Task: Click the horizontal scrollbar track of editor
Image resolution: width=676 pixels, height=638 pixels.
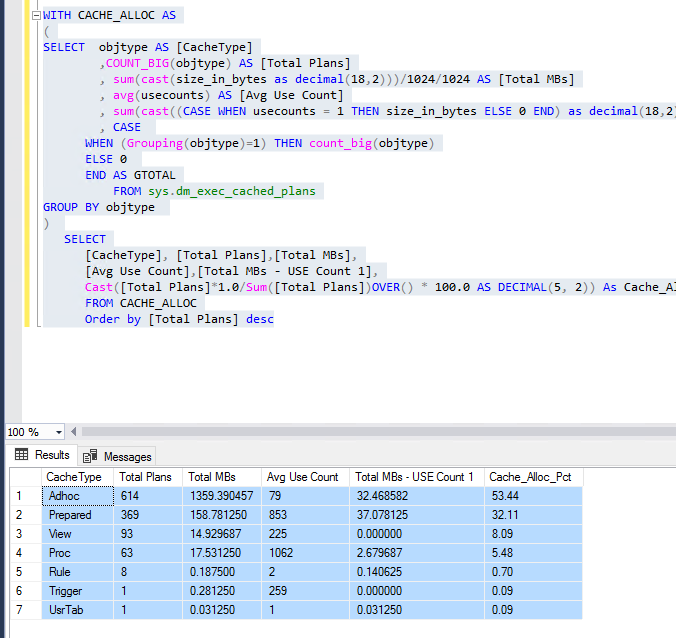Action: click(x=379, y=432)
